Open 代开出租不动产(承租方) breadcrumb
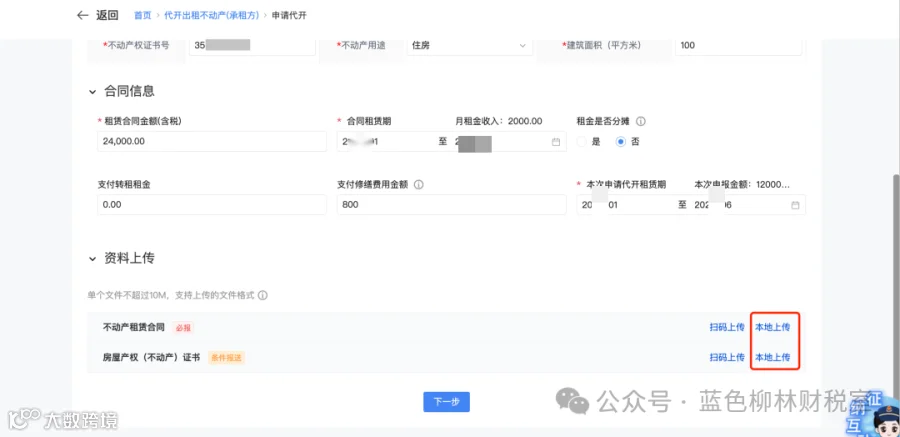The width and height of the screenshot is (900, 437). (x=212, y=16)
